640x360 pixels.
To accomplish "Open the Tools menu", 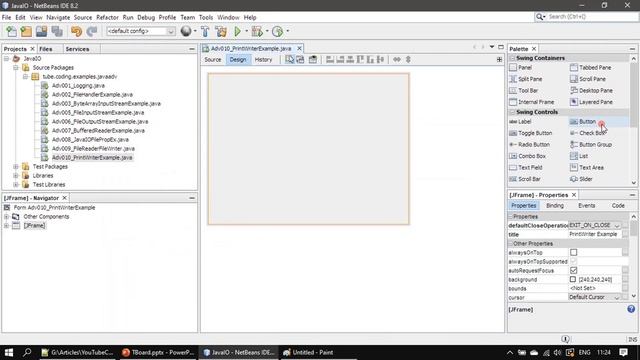I will click(x=206, y=18).
